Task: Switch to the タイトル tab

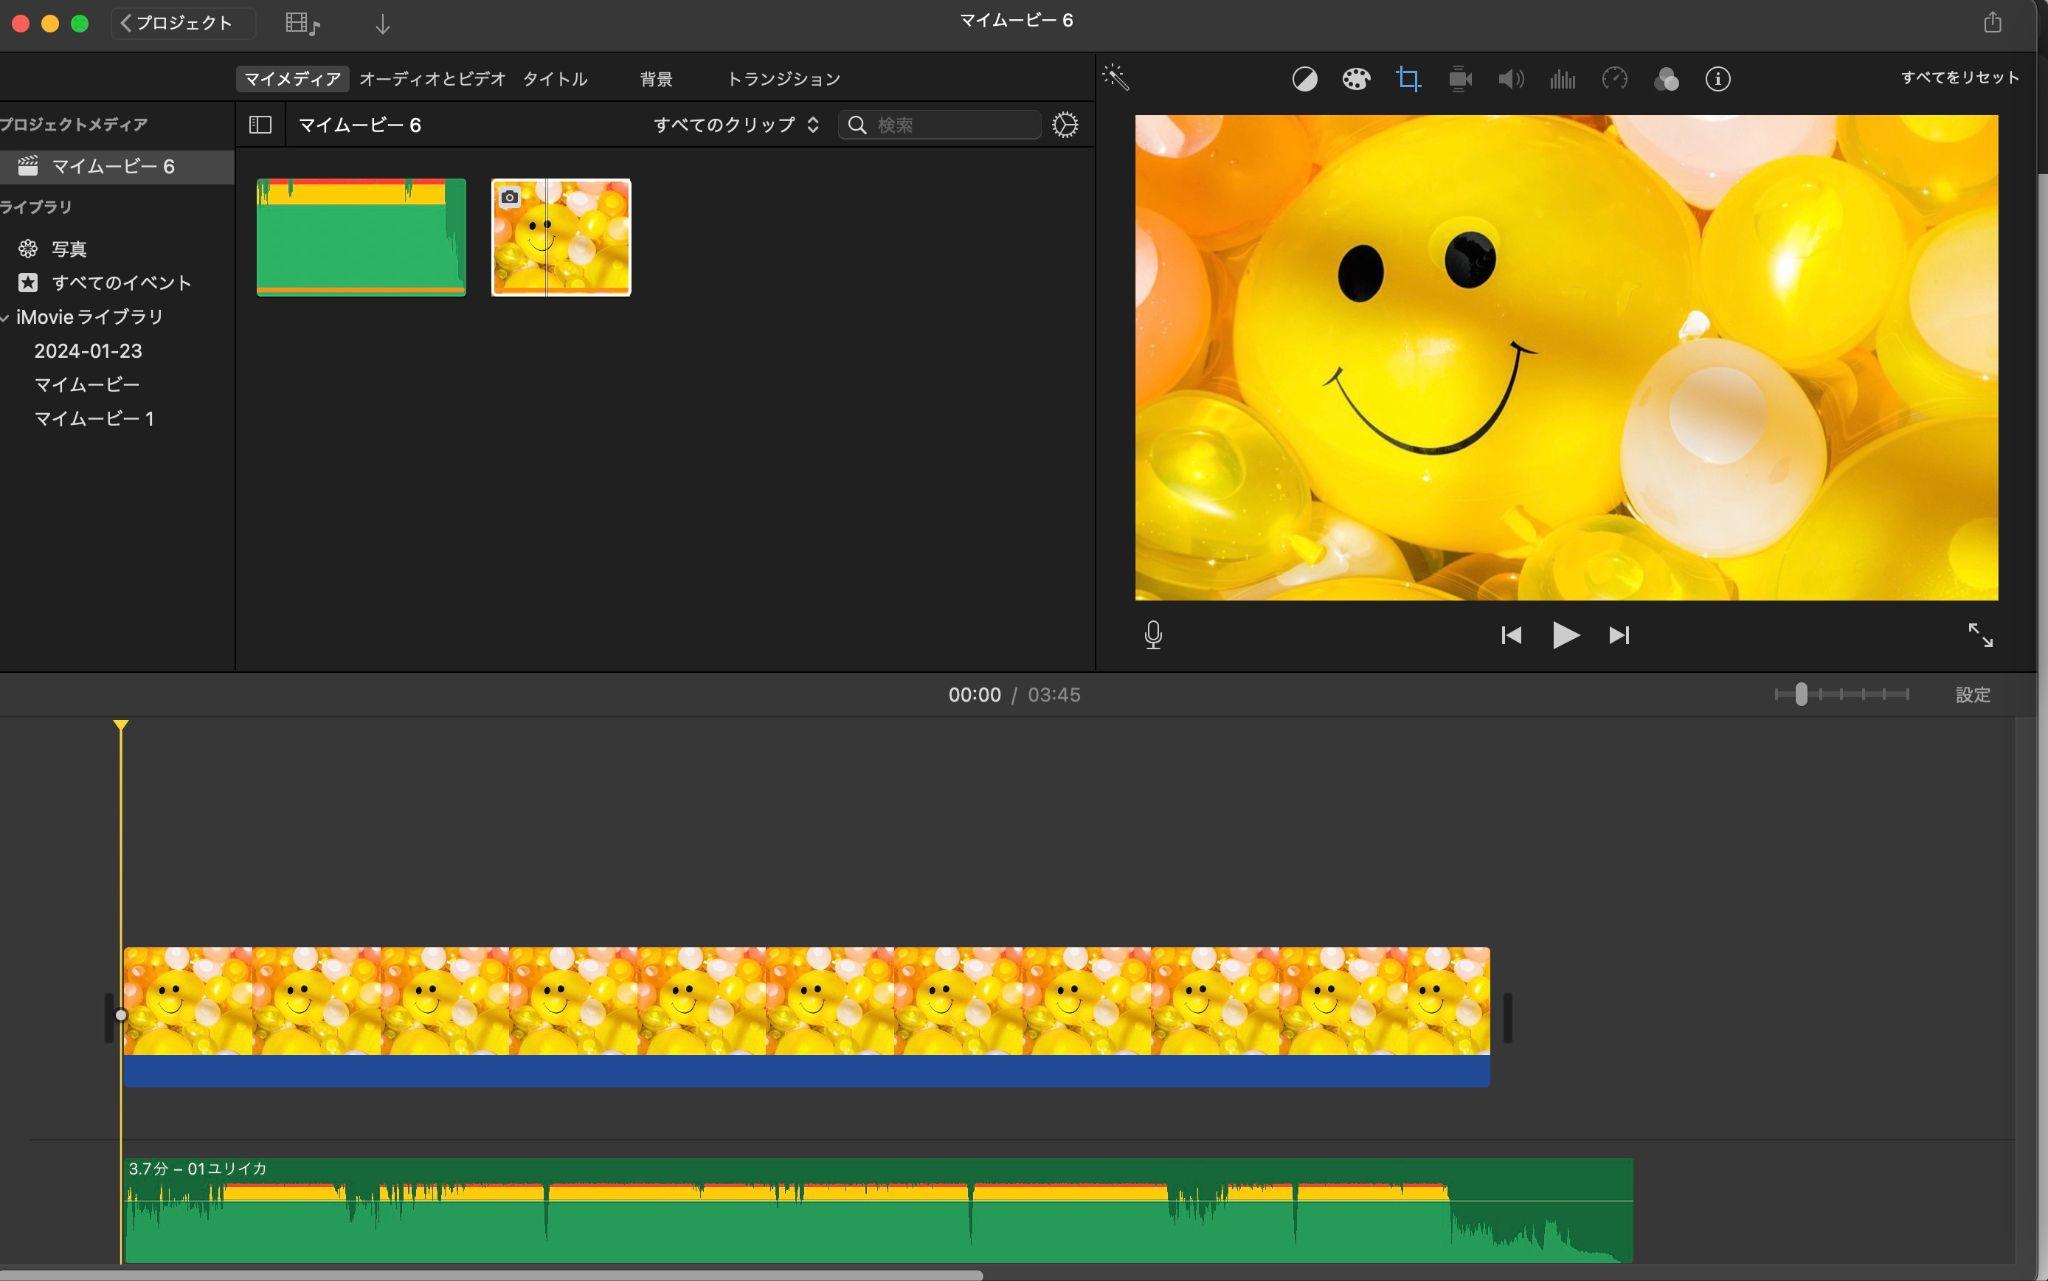Action: [x=555, y=79]
